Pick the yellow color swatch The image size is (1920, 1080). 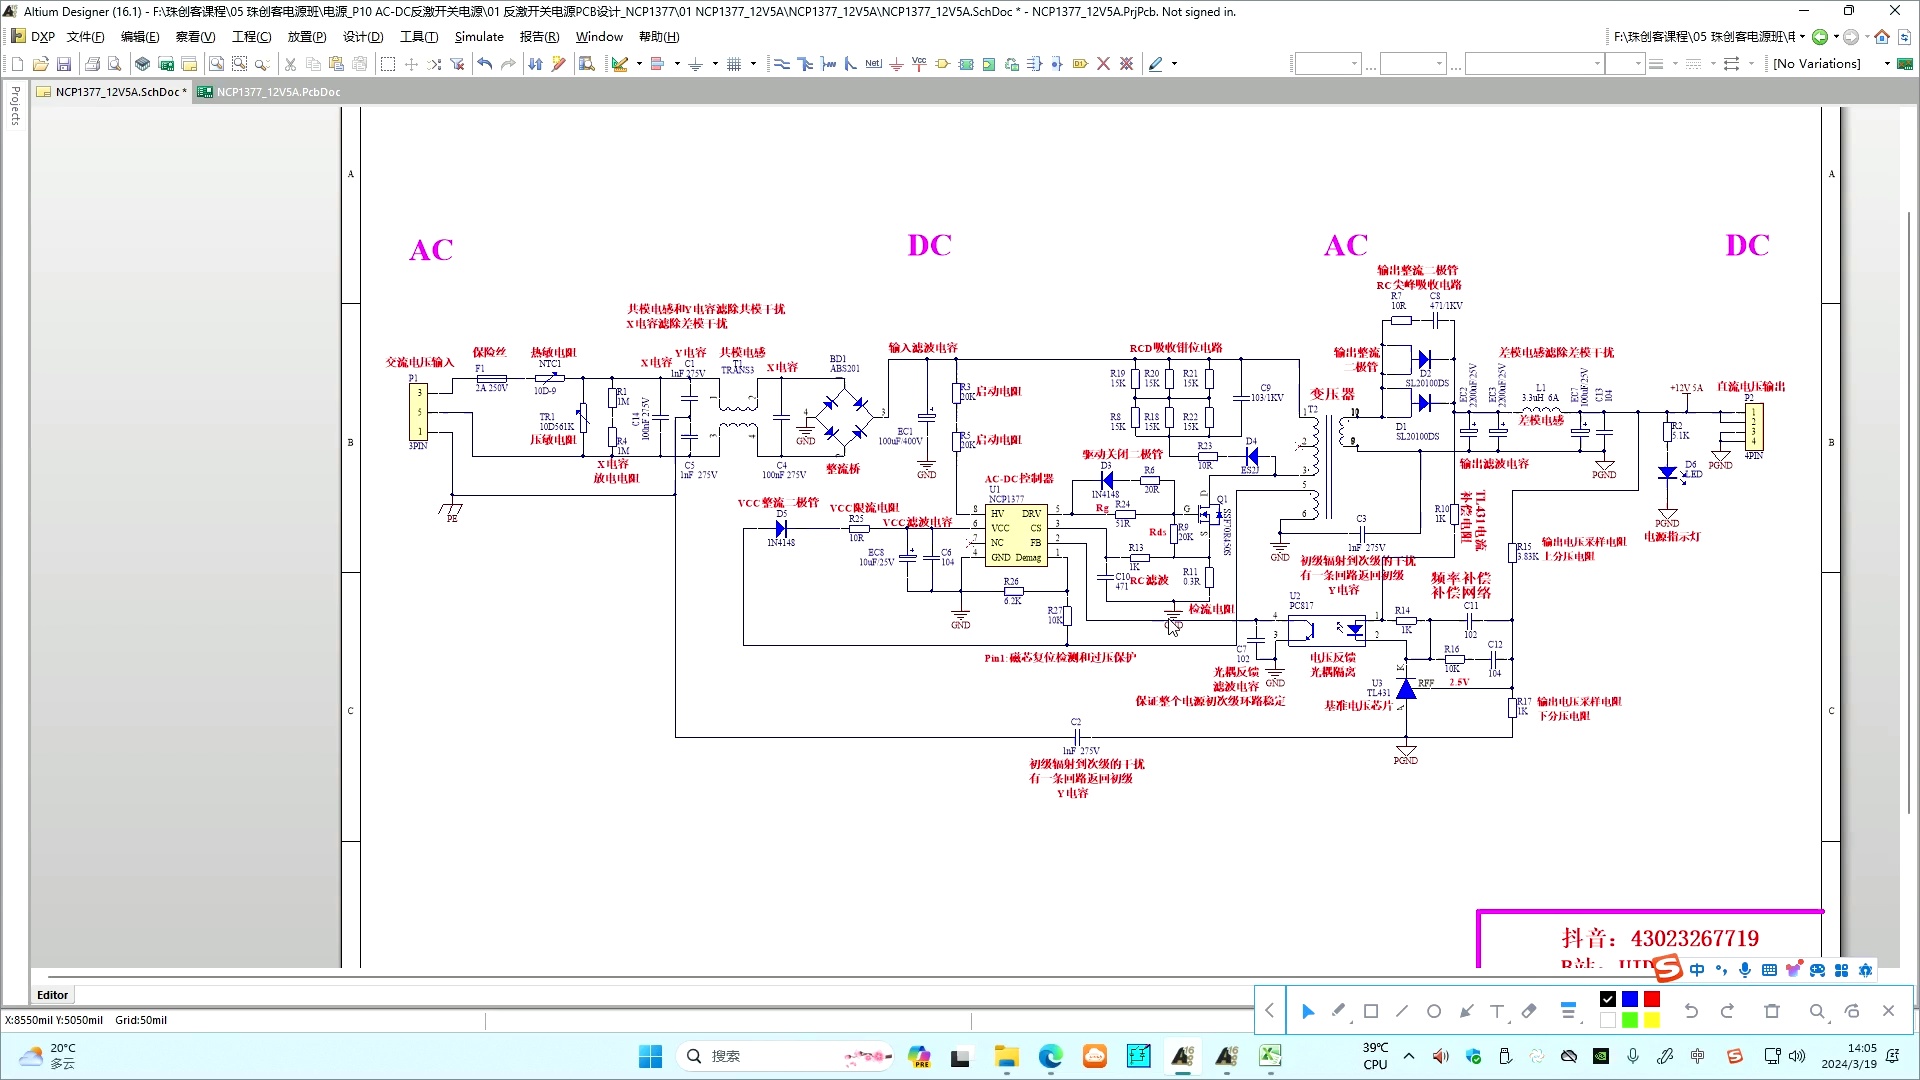(1652, 1020)
